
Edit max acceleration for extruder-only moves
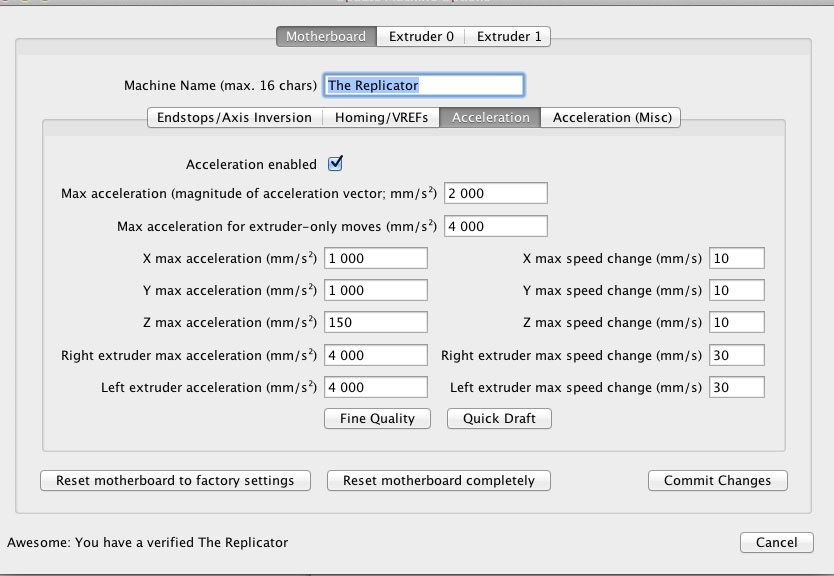pos(496,226)
